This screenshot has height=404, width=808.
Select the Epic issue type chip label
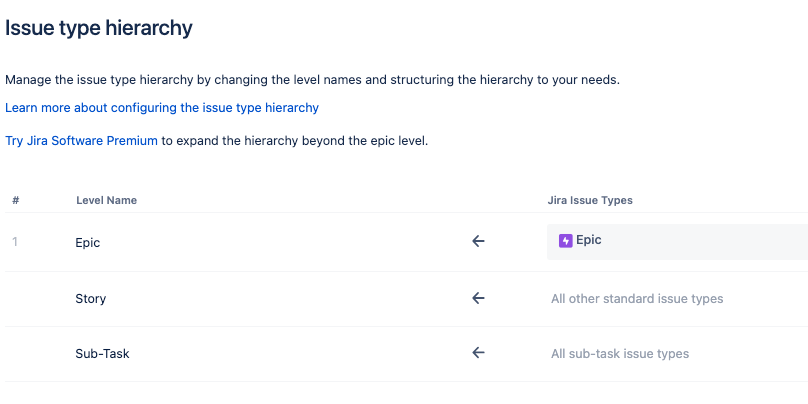pos(588,240)
